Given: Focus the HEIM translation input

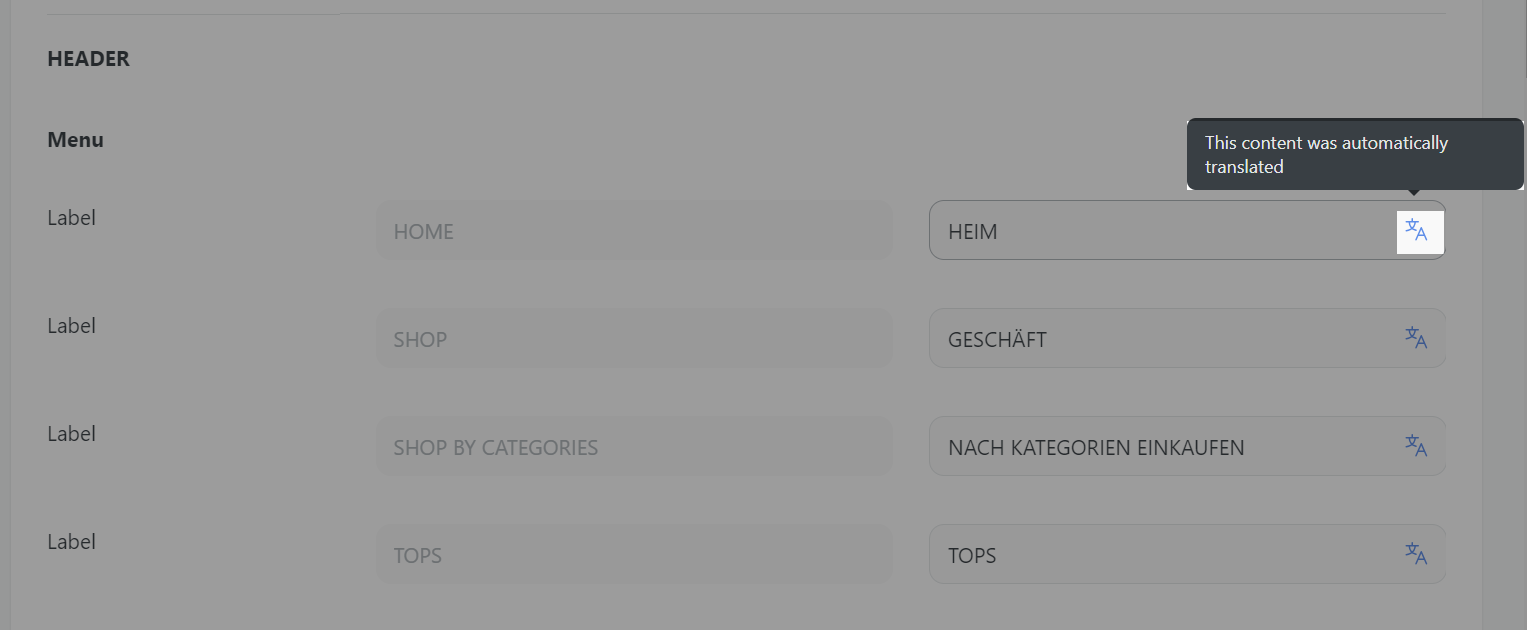Looking at the screenshot, I should point(1187,230).
